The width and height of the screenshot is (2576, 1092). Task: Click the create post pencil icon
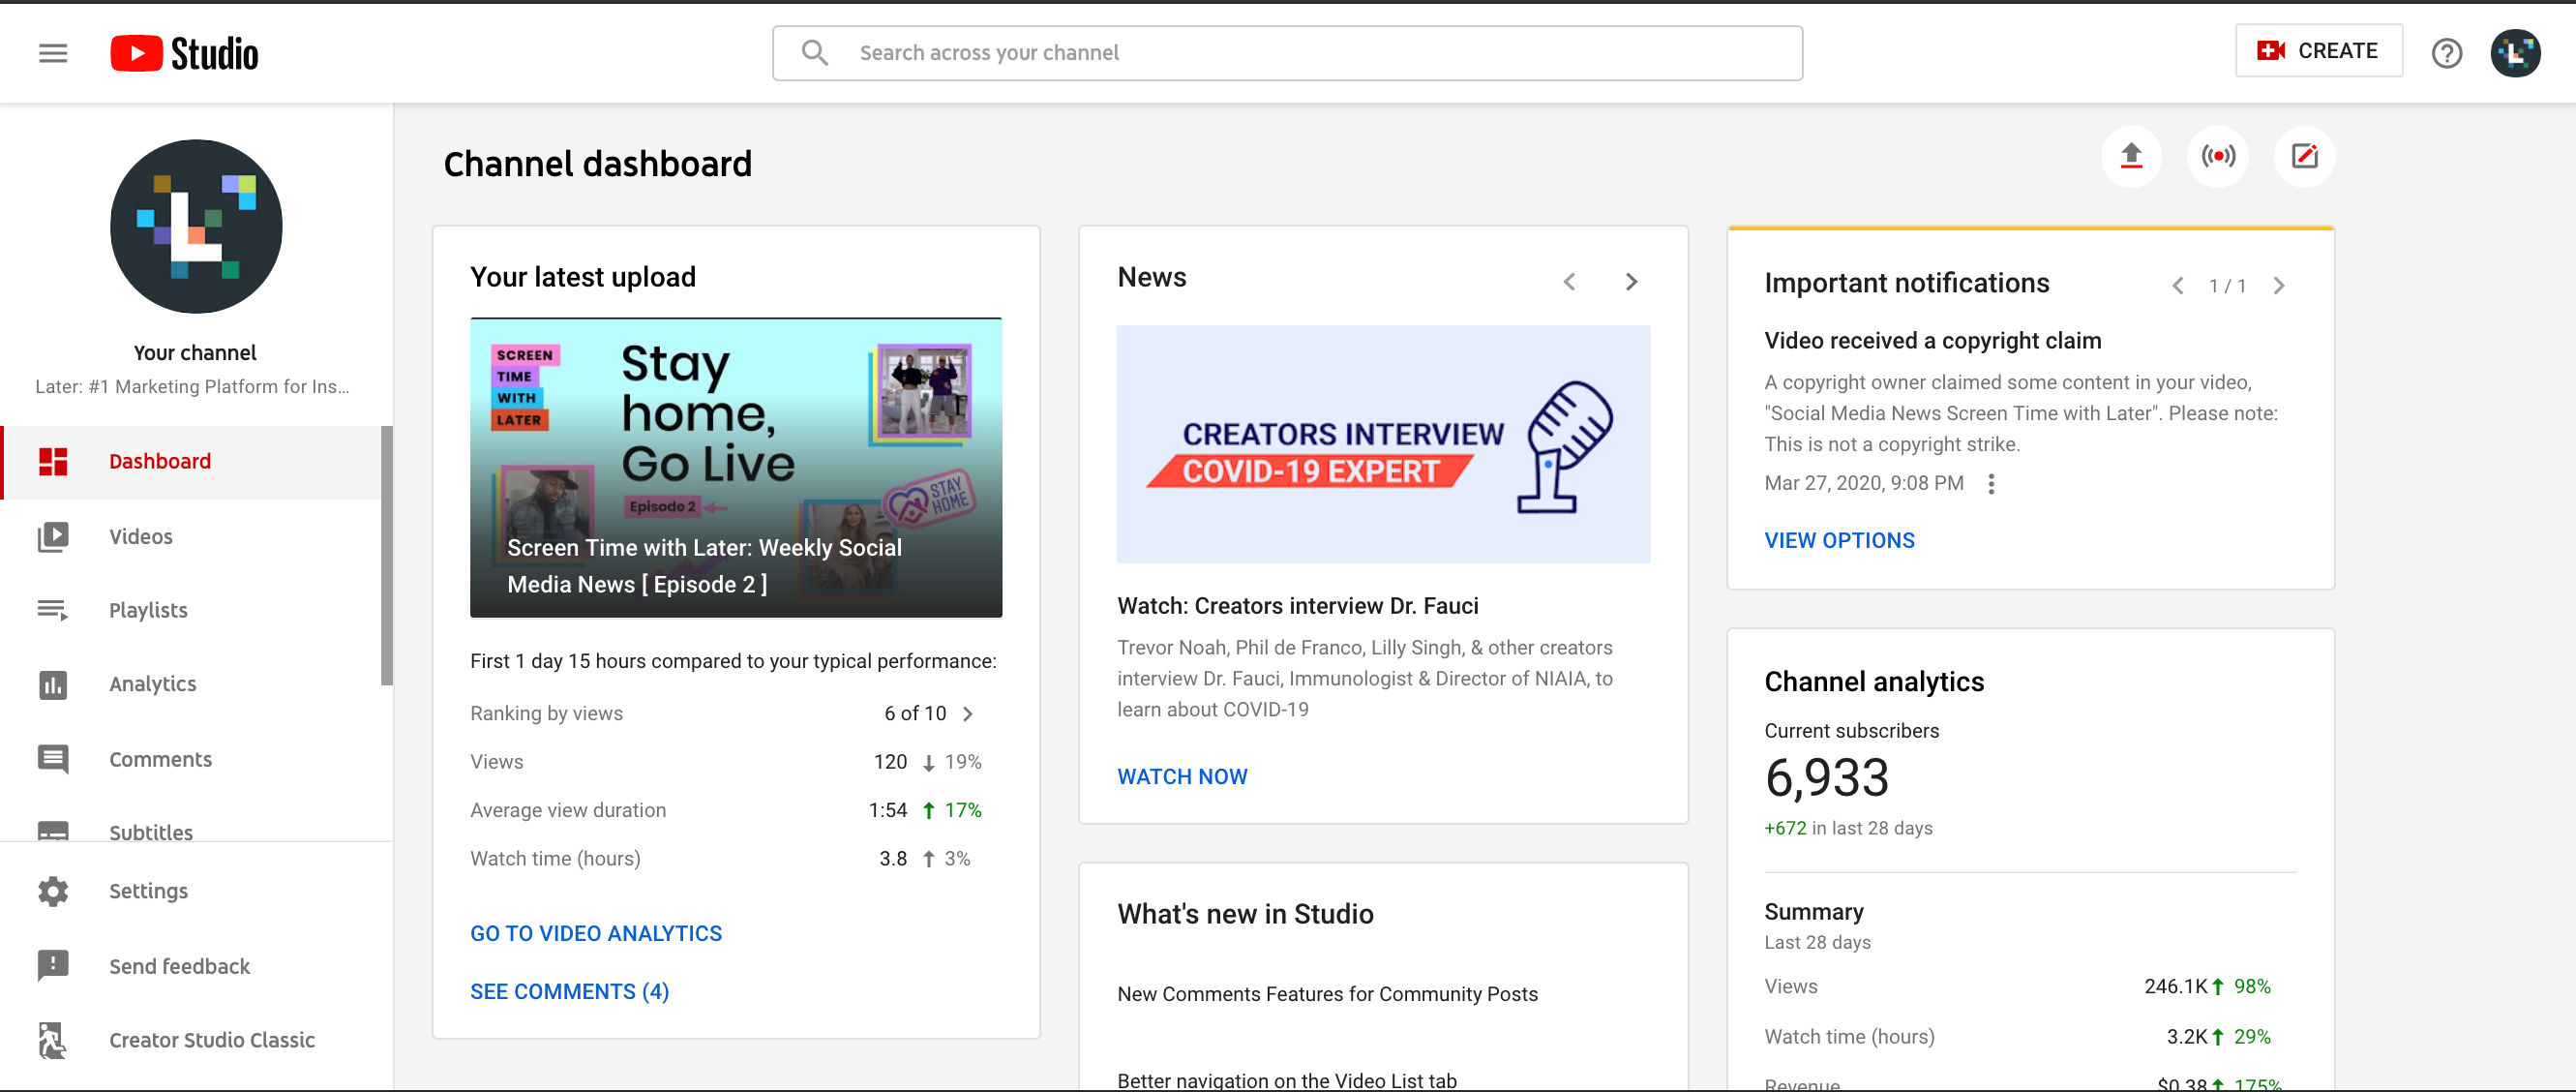[x=2304, y=156]
